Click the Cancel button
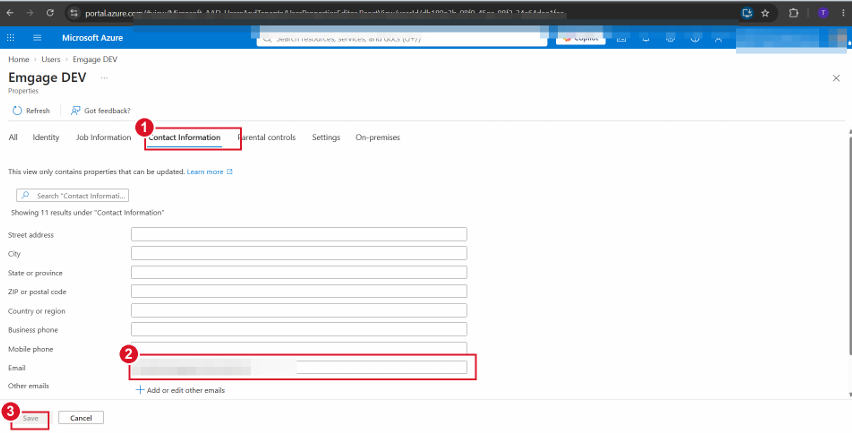 pyautogui.click(x=81, y=418)
